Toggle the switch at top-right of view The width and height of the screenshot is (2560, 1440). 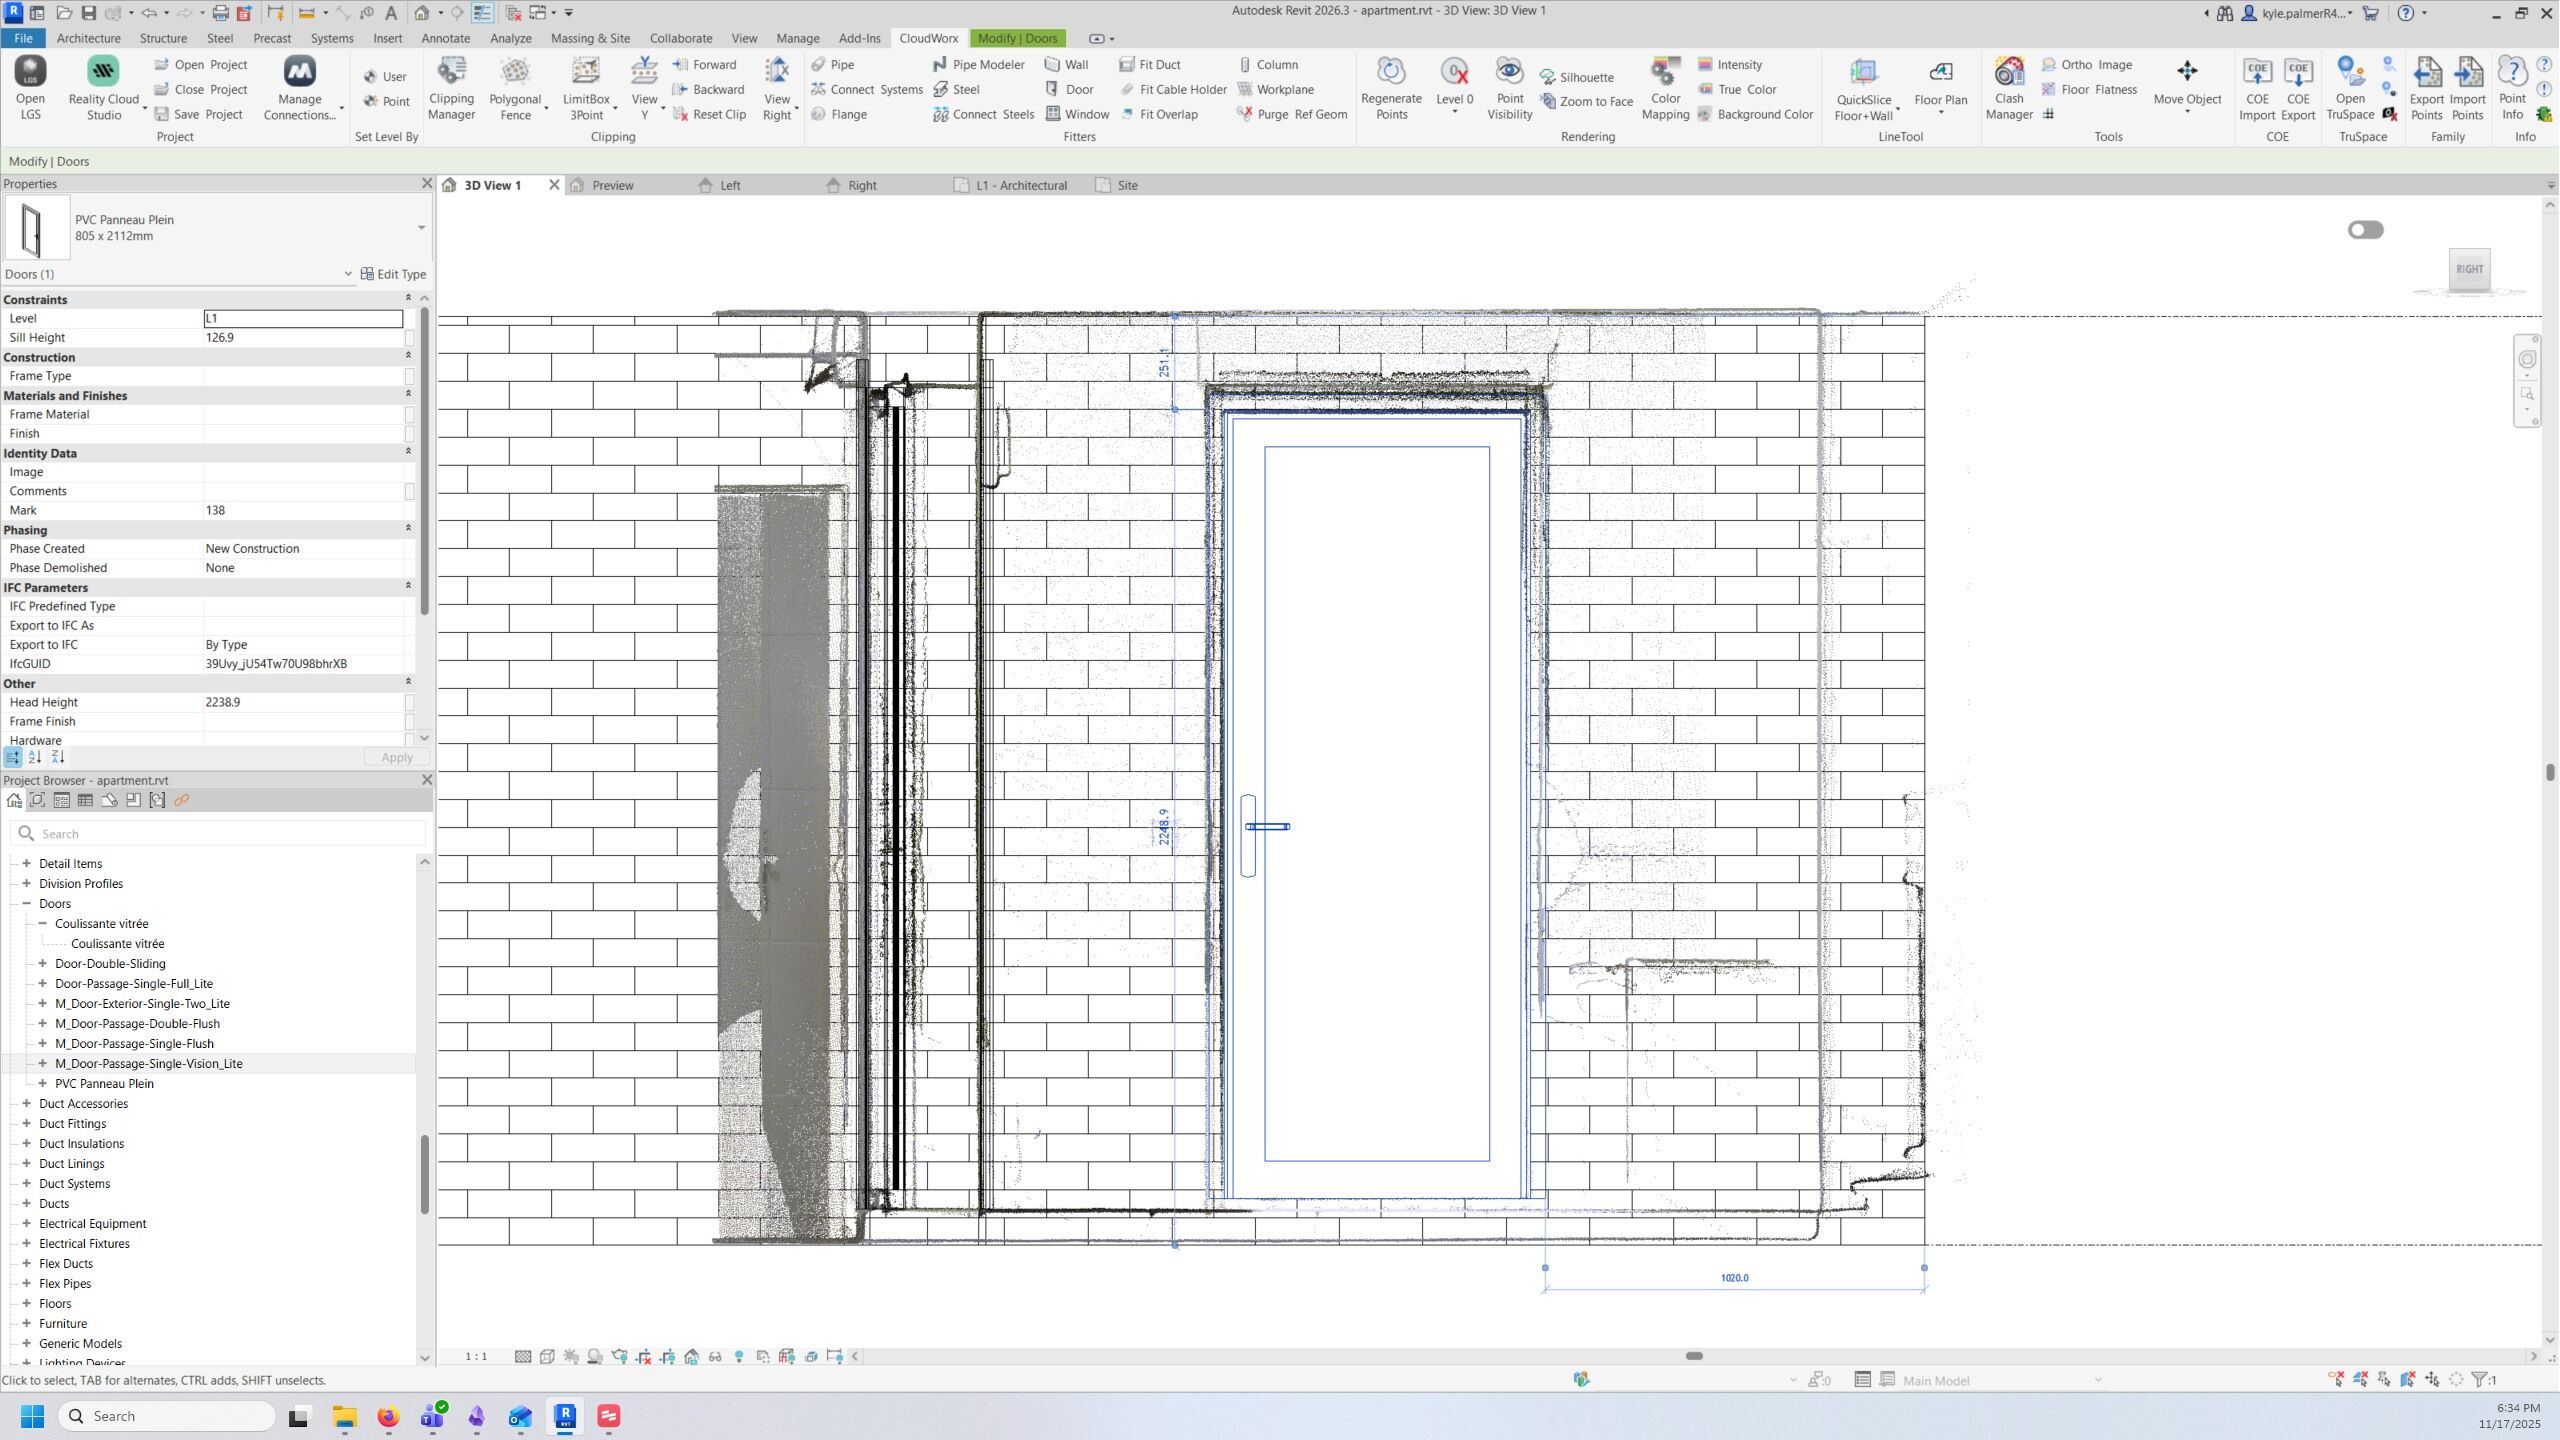click(x=2365, y=230)
